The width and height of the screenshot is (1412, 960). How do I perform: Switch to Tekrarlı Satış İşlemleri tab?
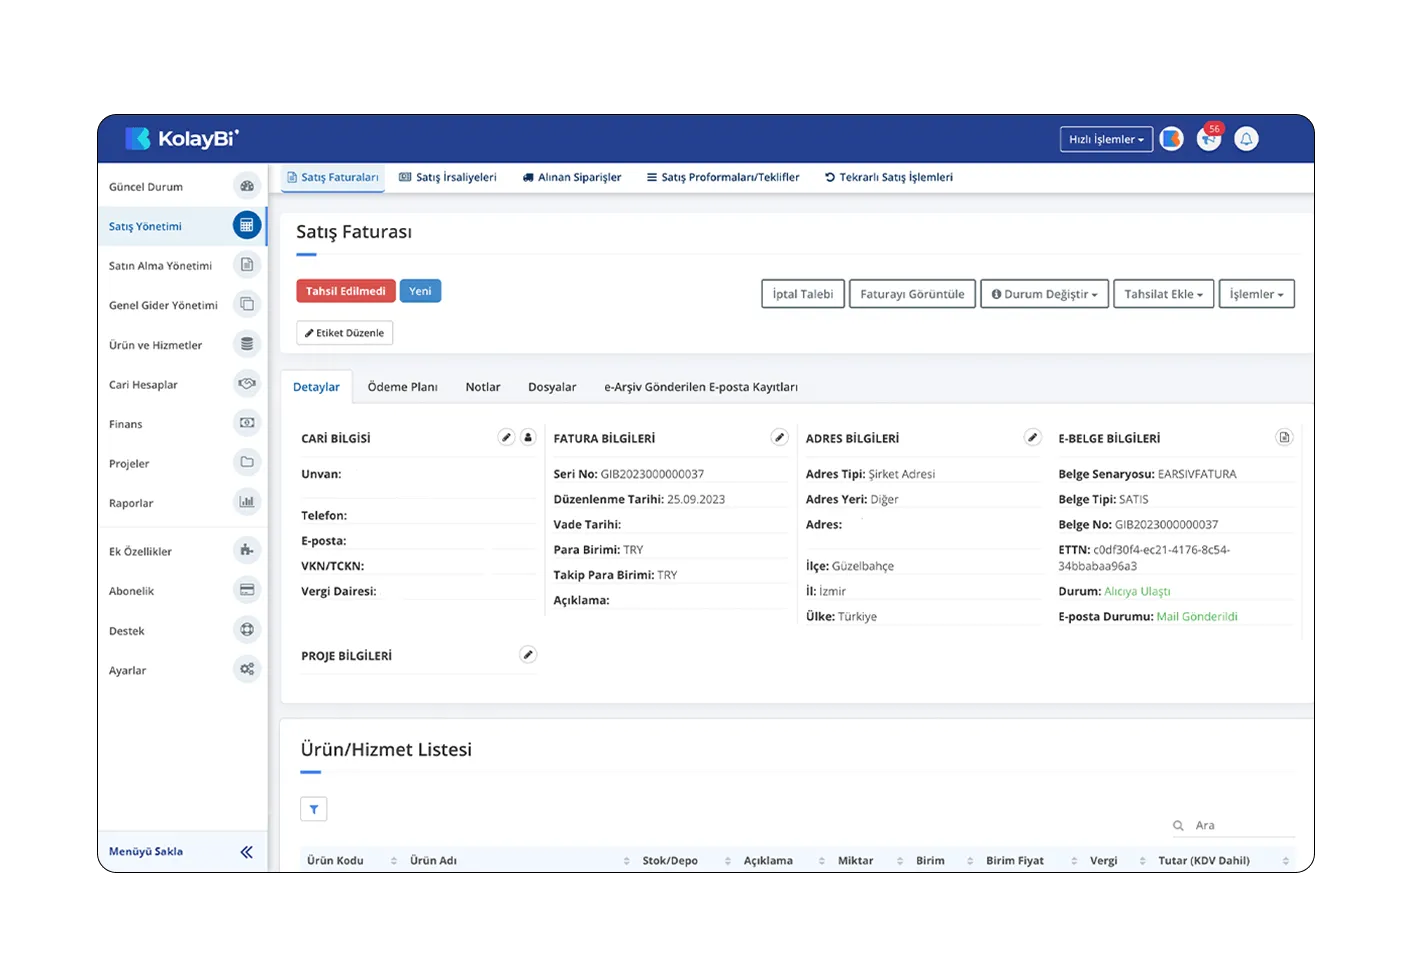pyautogui.click(x=888, y=177)
